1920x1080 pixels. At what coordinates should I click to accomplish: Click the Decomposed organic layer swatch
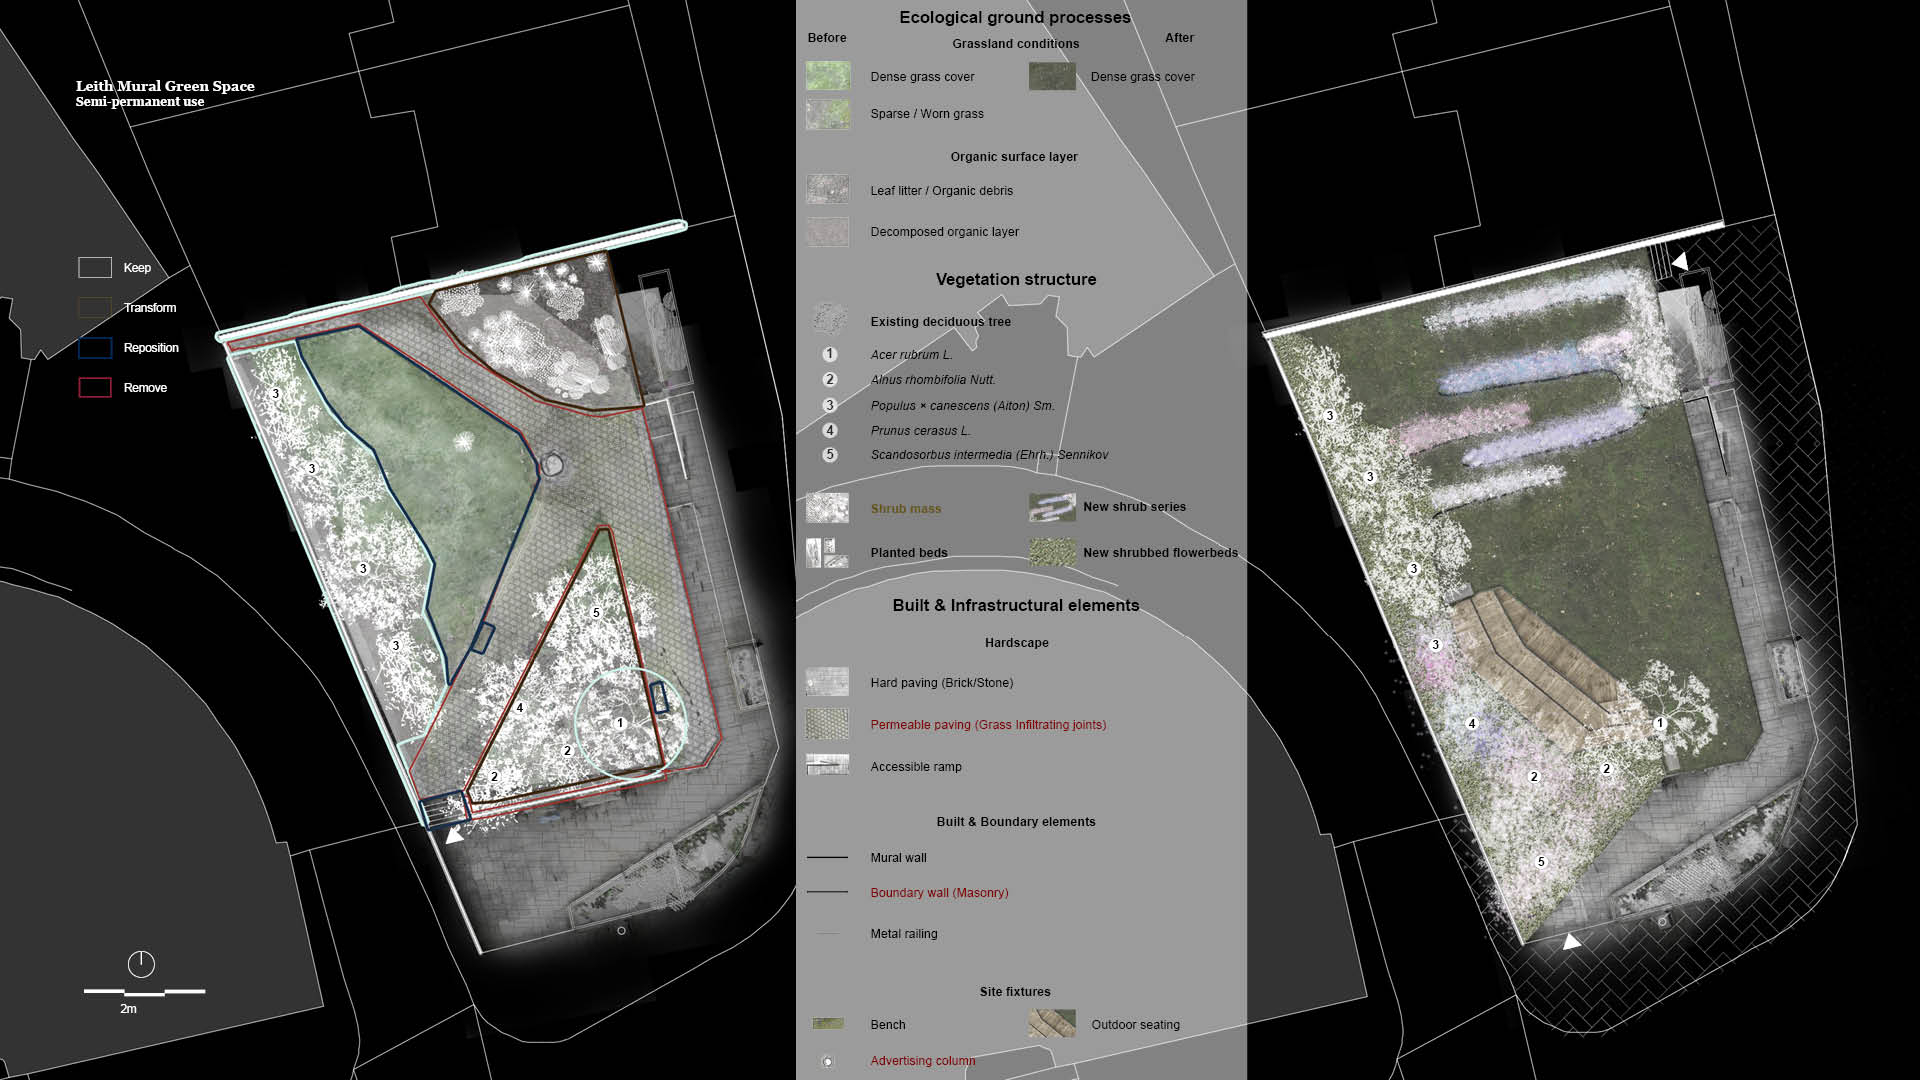coord(828,232)
